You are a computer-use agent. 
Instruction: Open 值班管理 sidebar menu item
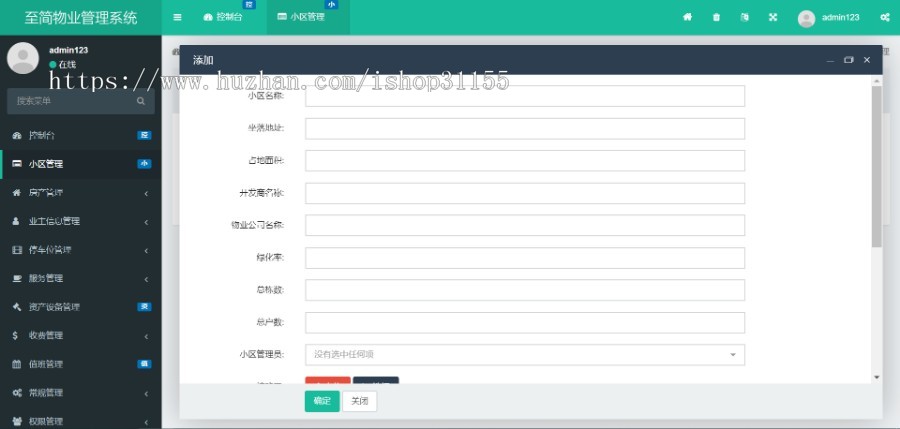(81, 364)
